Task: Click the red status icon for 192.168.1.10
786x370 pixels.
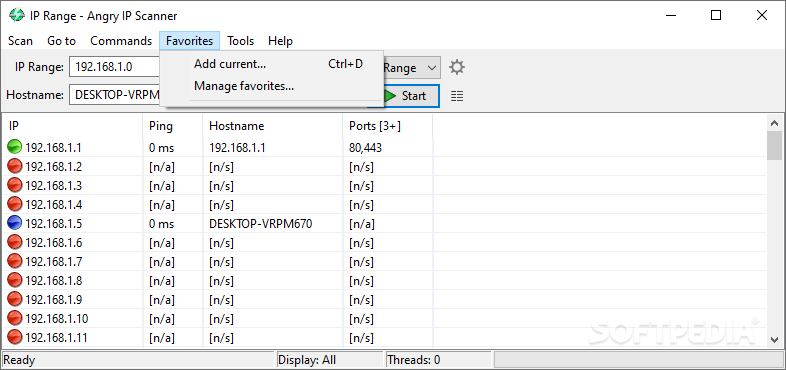Action: pyautogui.click(x=15, y=319)
